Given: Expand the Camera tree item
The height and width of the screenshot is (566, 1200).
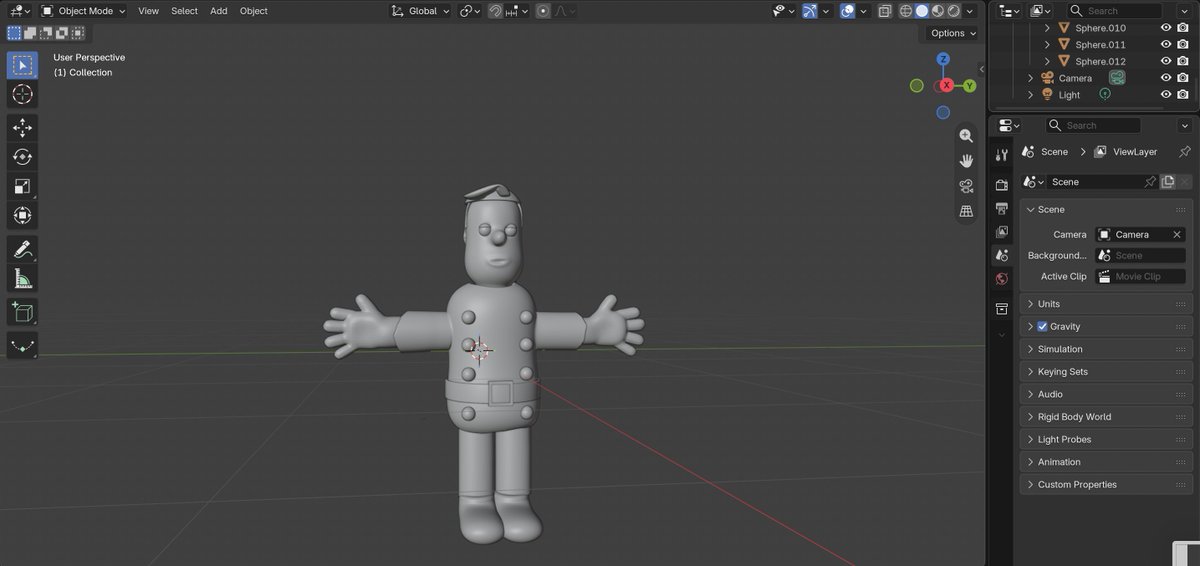Looking at the screenshot, I should [x=1031, y=78].
